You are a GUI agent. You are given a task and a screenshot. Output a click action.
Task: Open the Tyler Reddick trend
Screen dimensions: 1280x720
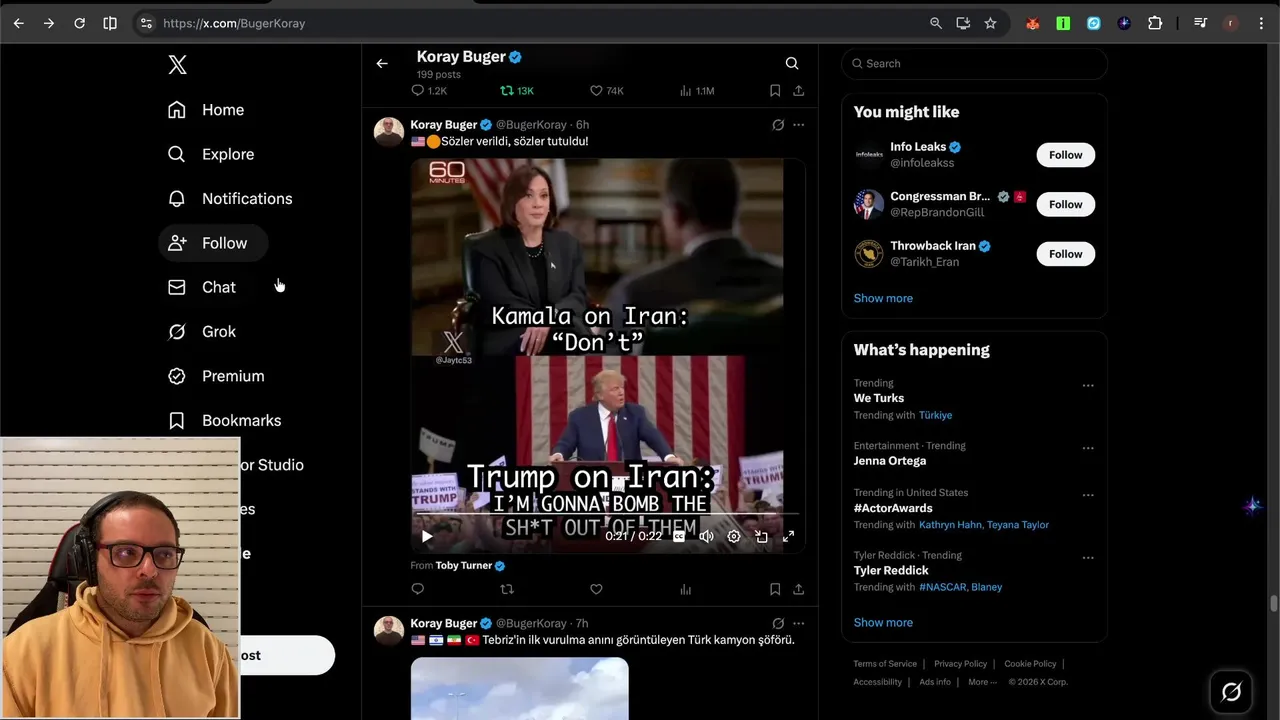(891, 570)
